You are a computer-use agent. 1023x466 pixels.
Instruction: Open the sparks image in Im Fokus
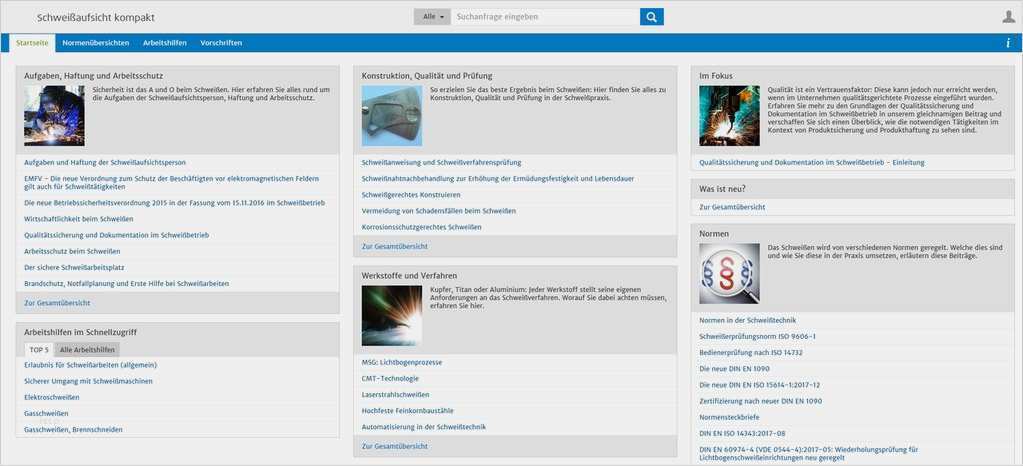(729, 116)
